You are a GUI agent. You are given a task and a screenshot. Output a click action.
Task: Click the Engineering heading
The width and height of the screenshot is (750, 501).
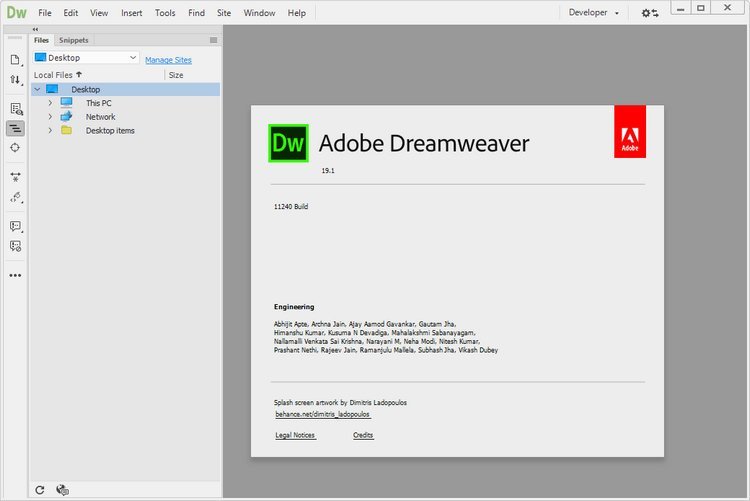click(294, 307)
